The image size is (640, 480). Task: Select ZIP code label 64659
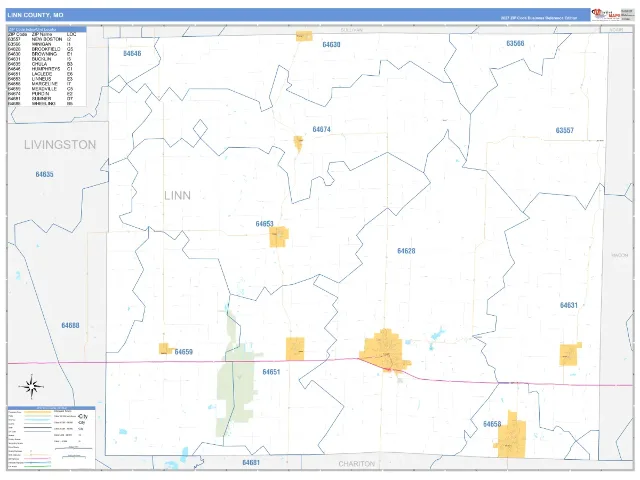[x=184, y=352]
